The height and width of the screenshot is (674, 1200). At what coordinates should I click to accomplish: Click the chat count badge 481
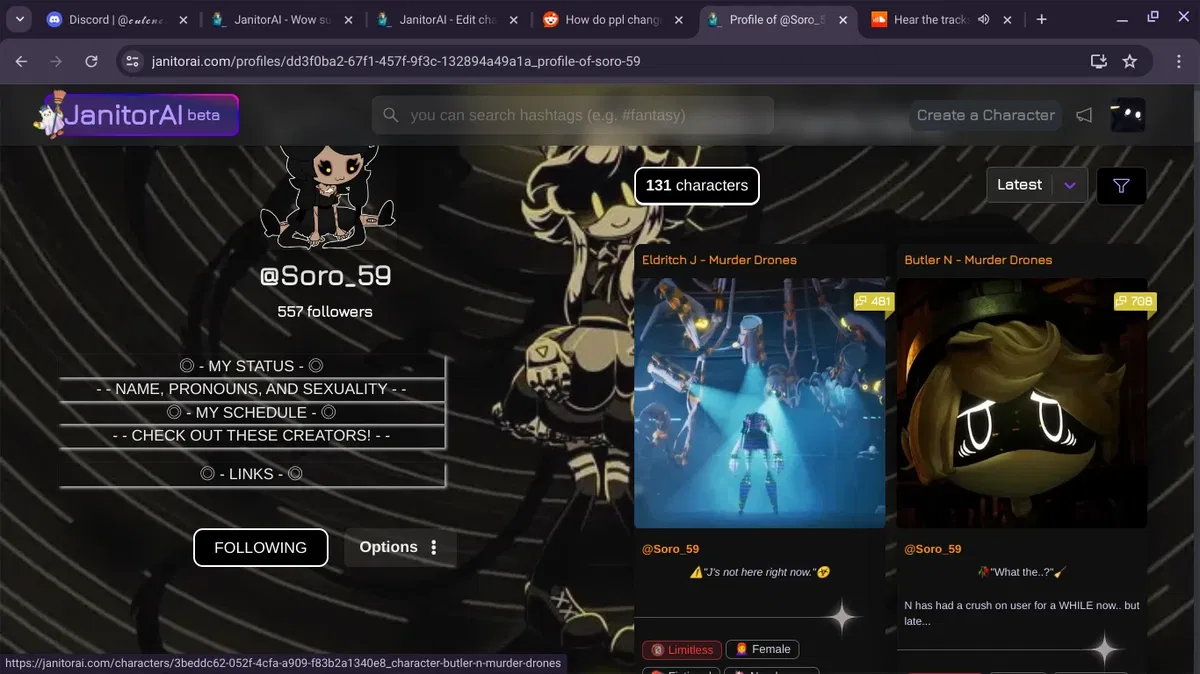tap(872, 301)
